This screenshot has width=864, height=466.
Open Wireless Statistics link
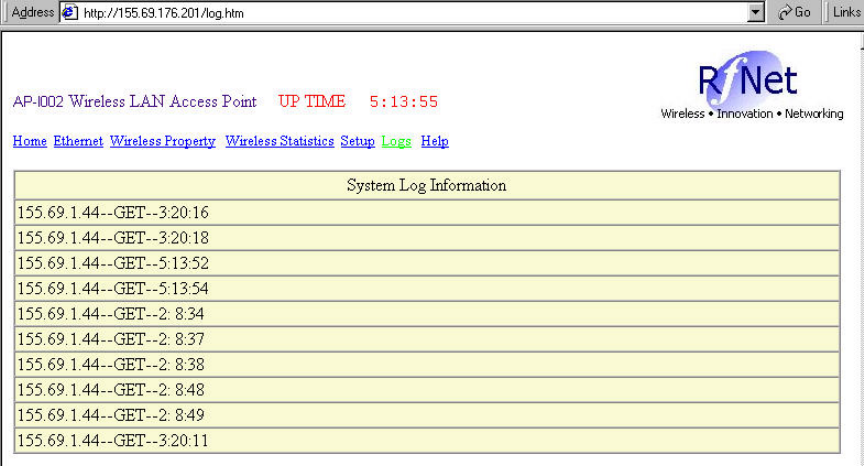[x=279, y=141]
